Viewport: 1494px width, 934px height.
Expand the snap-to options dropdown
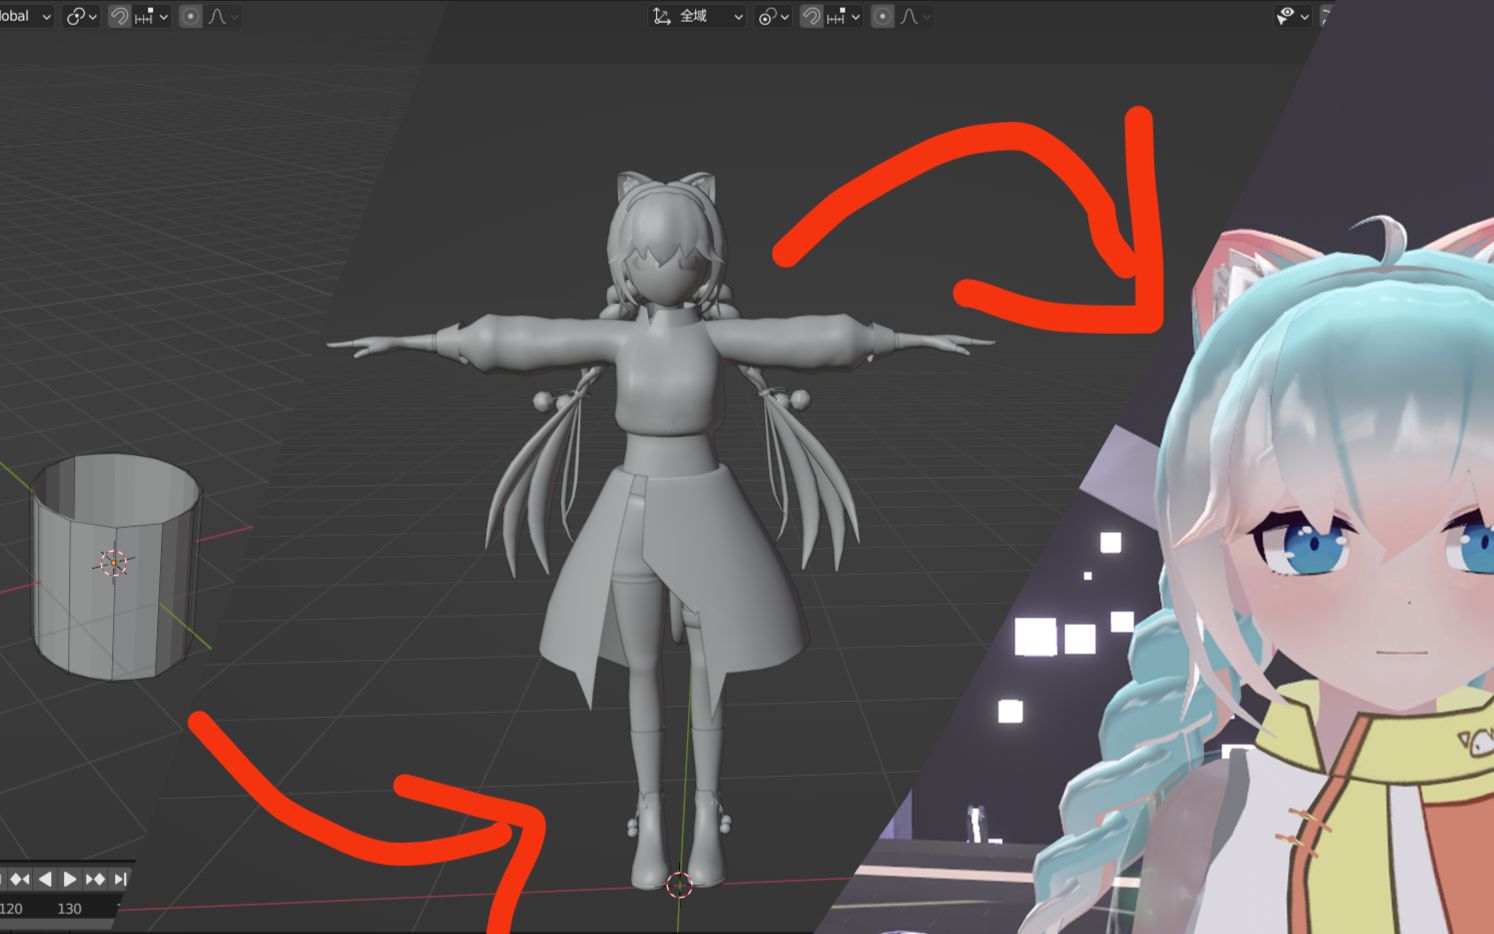(163, 16)
